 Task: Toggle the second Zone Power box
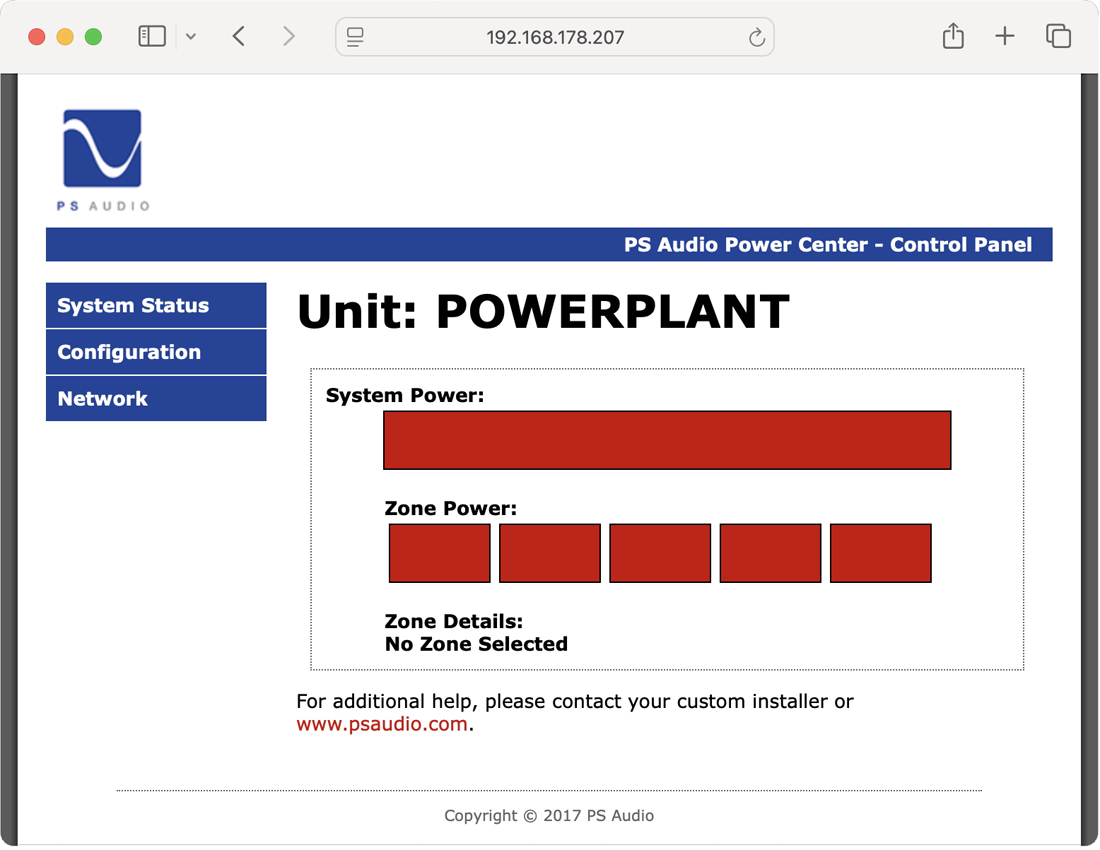(x=550, y=553)
